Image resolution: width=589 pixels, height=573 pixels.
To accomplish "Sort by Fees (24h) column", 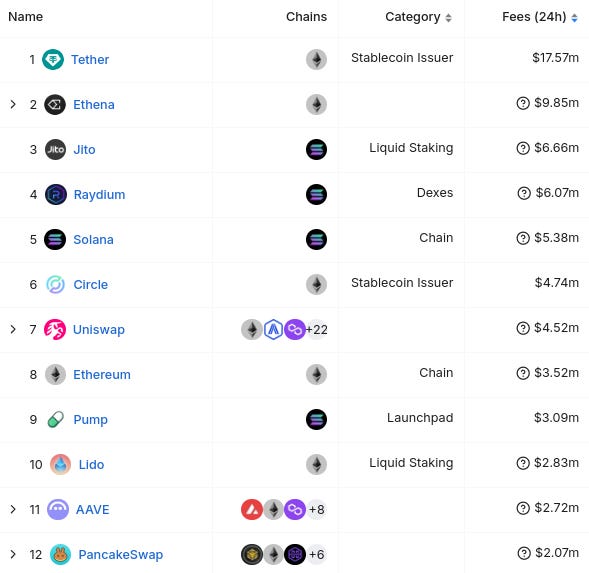I will click(x=540, y=17).
